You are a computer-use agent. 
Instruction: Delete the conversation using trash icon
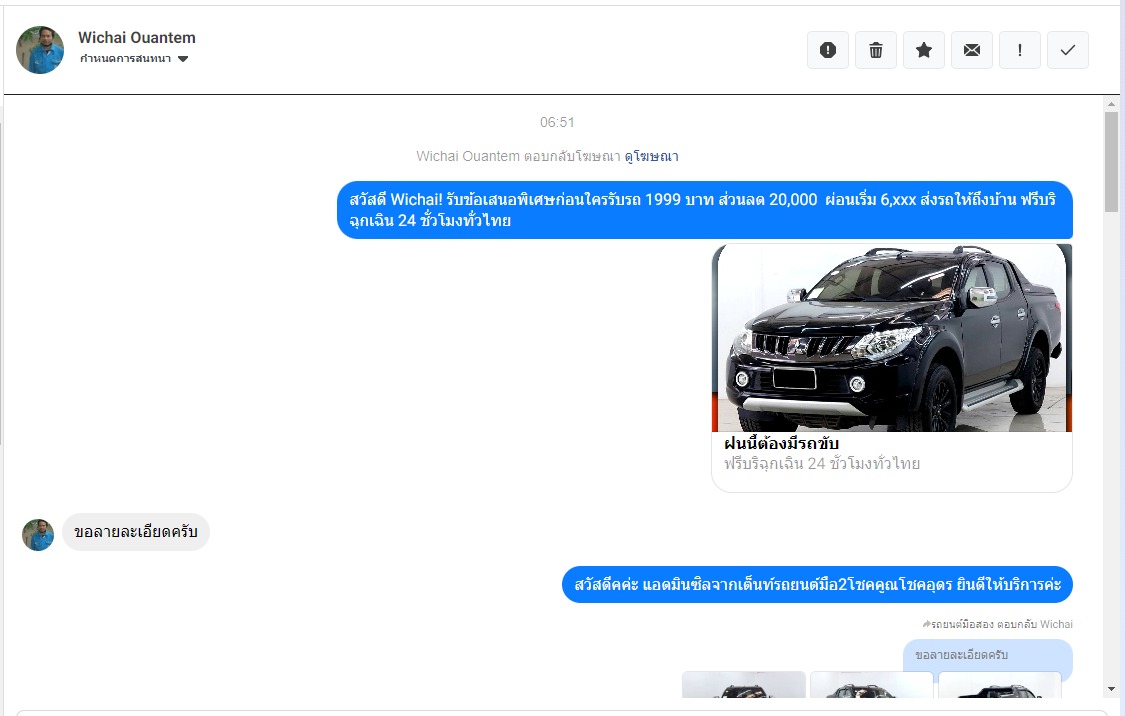(x=876, y=50)
